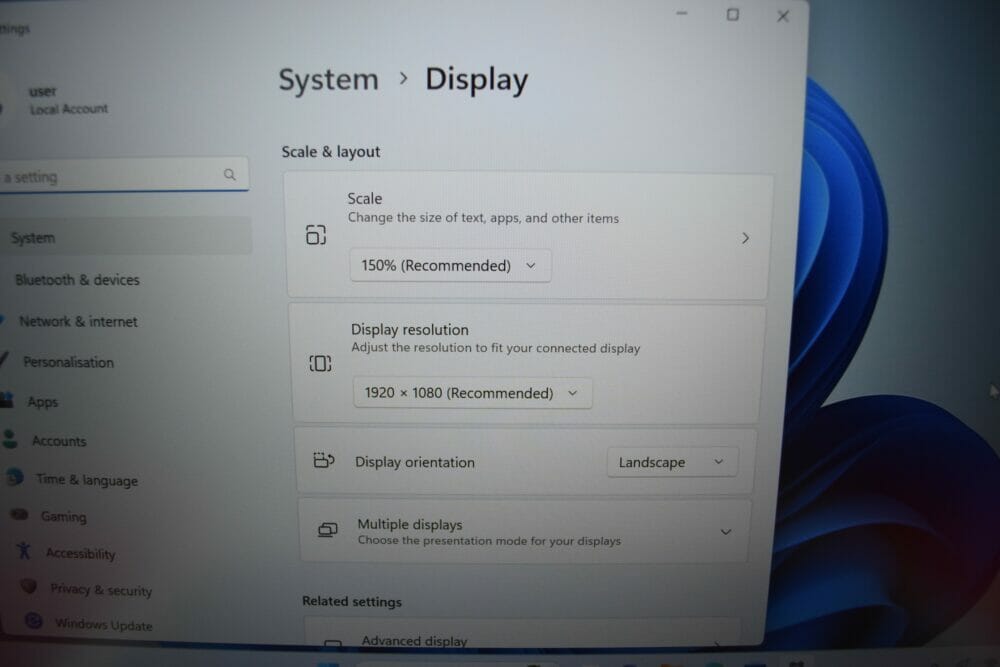Image resolution: width=1000 pixels, height=667 pixels.
Task: Go back to System in breadcrumb
Action: click(328, 80)
